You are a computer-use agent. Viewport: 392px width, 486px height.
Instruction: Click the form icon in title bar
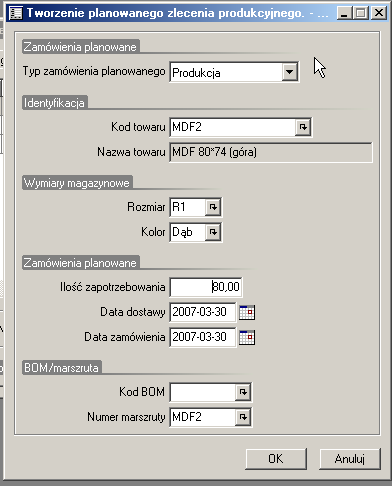pos(16,13)
